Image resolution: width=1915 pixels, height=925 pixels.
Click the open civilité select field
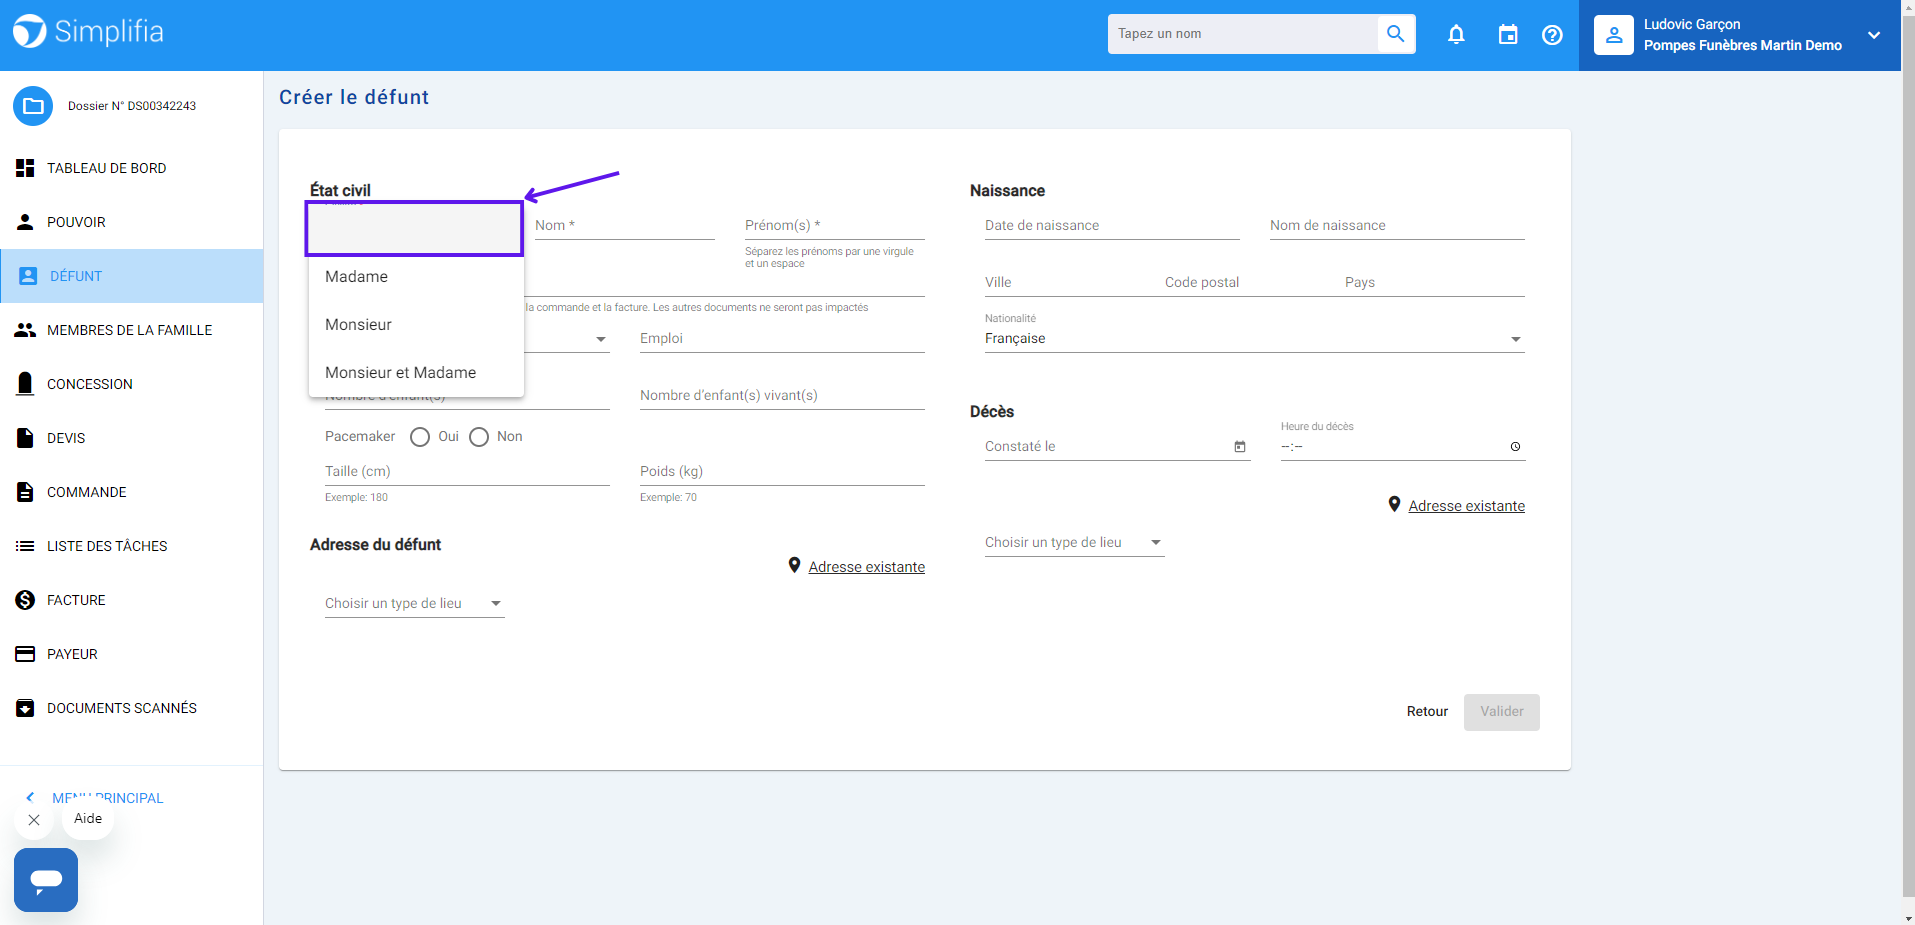click(414, 229)
